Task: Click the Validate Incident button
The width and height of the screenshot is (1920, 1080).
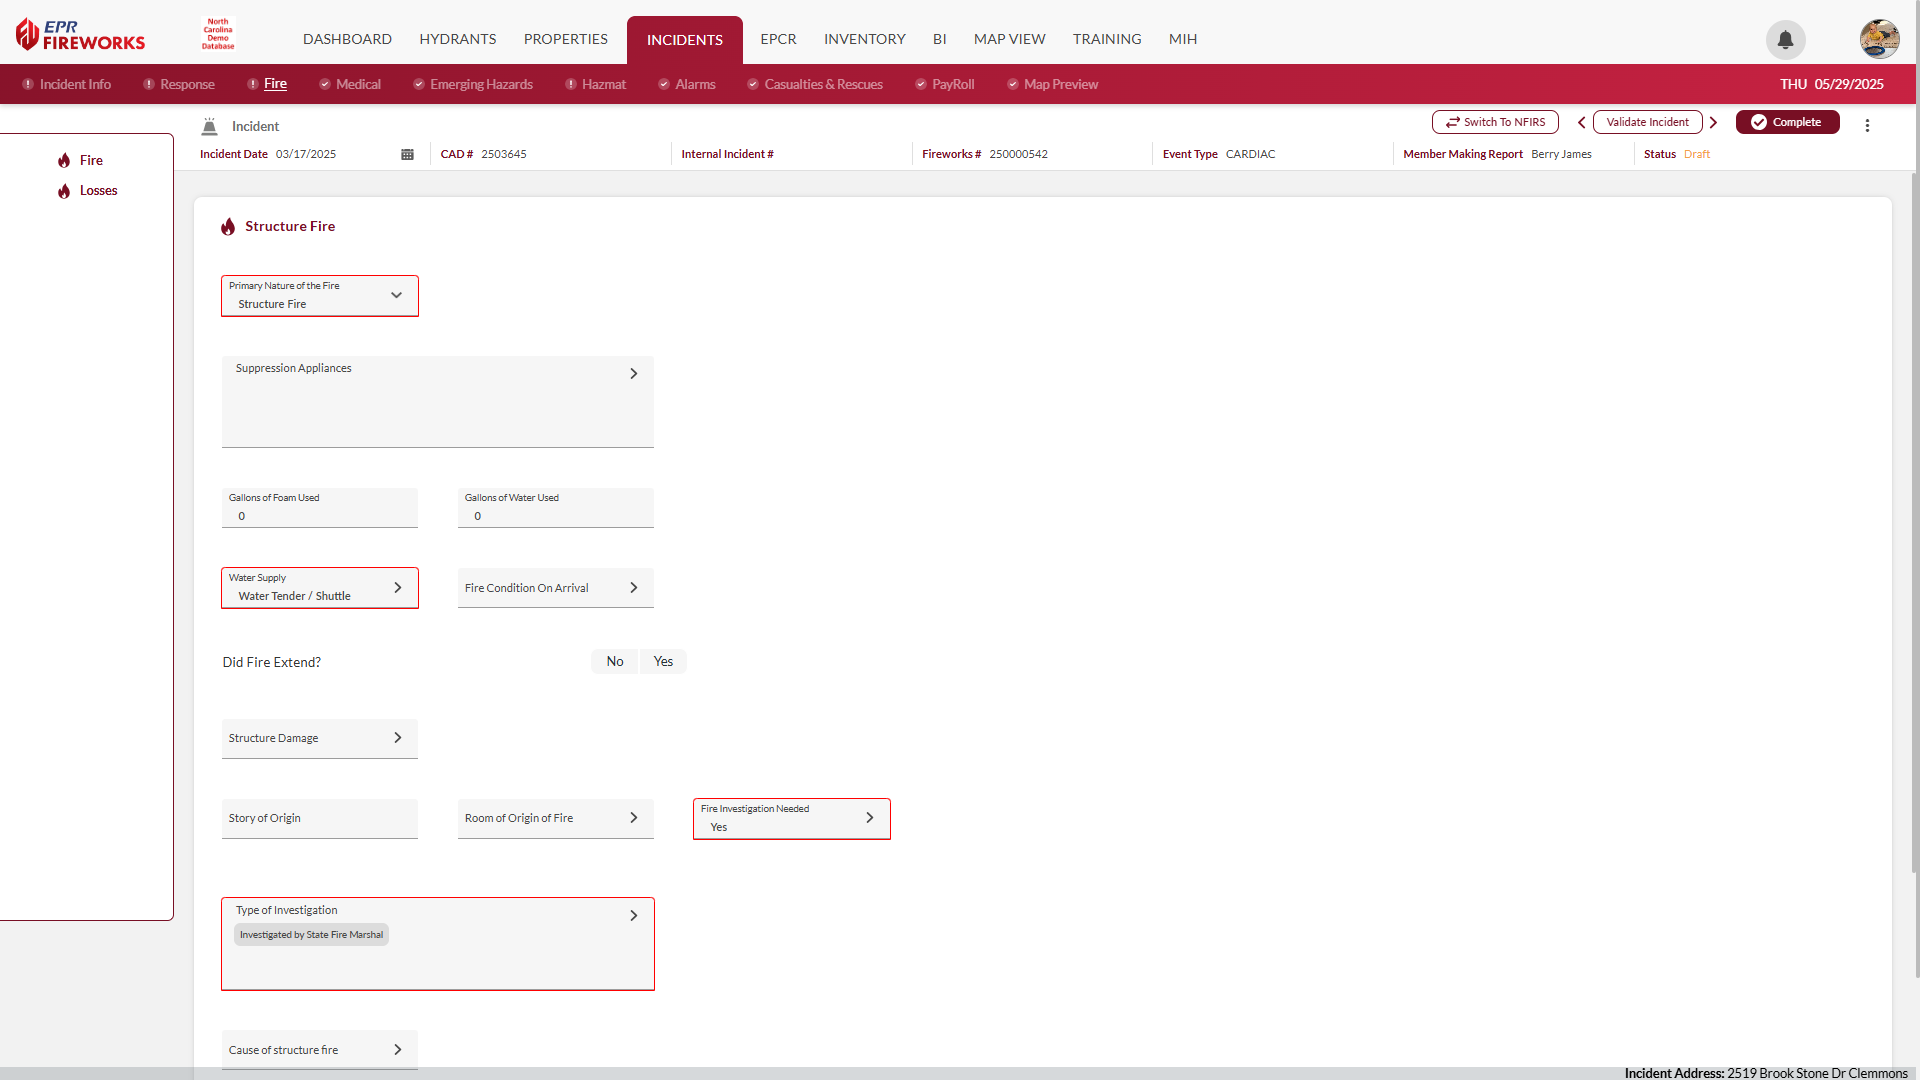Action: [1646, 121]
